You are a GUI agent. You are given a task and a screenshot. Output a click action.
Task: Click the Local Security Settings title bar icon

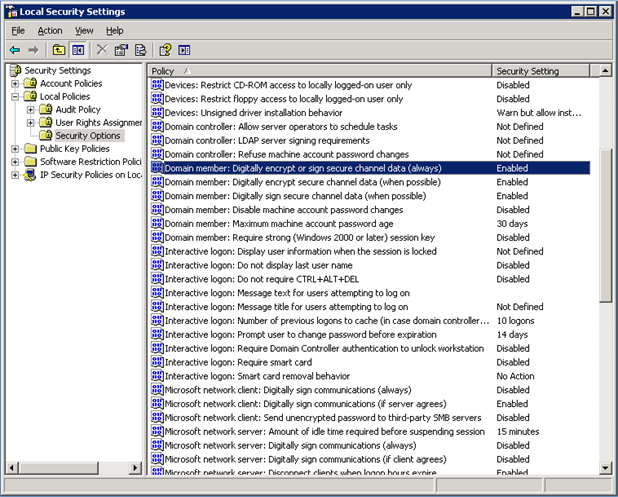point(12,11)
